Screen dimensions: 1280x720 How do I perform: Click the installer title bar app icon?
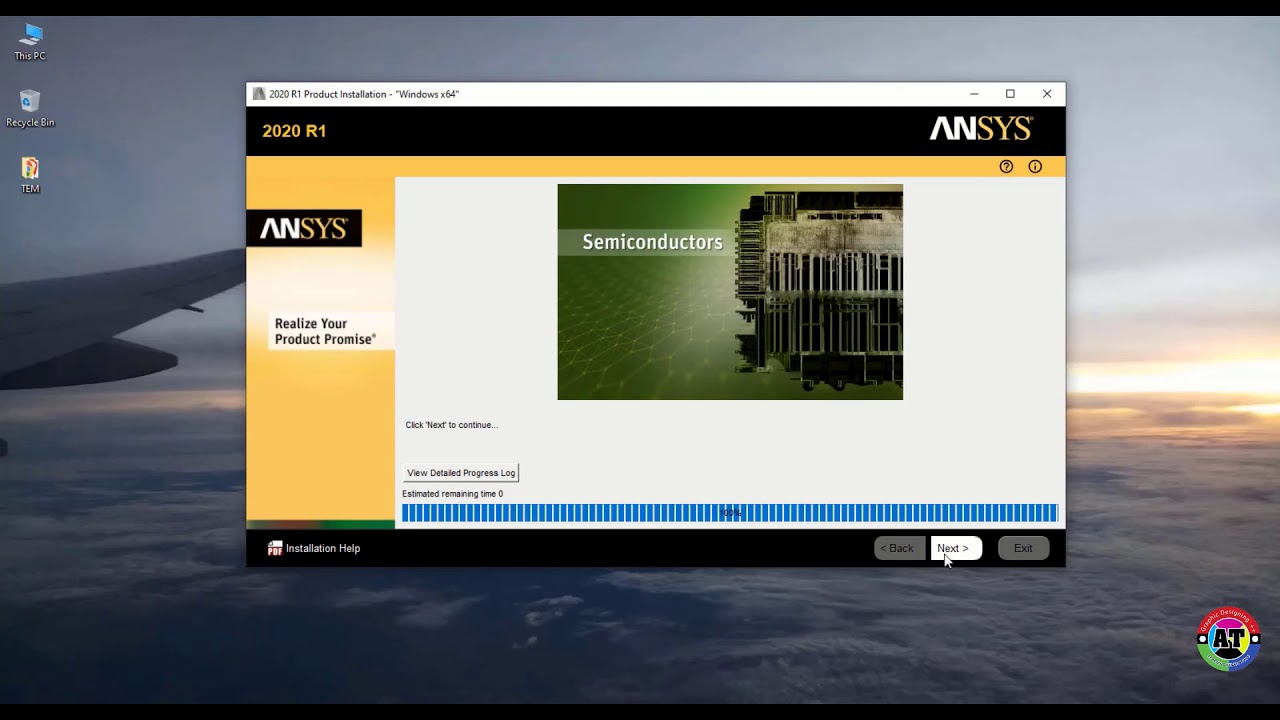(259, 94)
